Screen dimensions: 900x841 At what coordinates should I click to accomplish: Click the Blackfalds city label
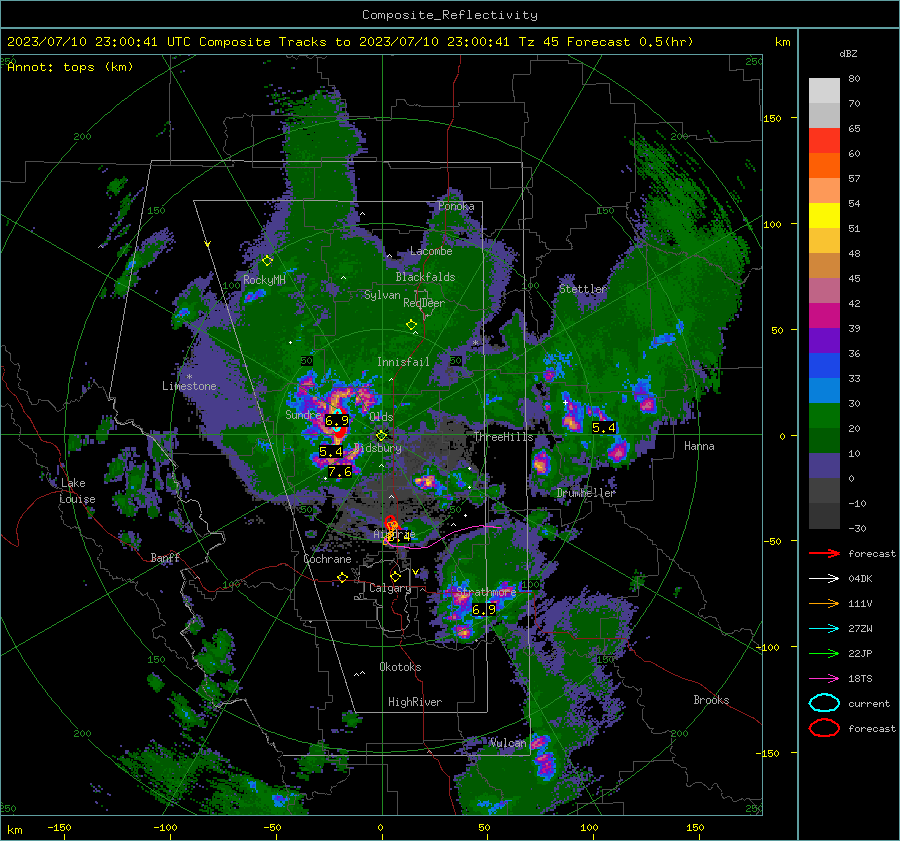click(425, 277)
